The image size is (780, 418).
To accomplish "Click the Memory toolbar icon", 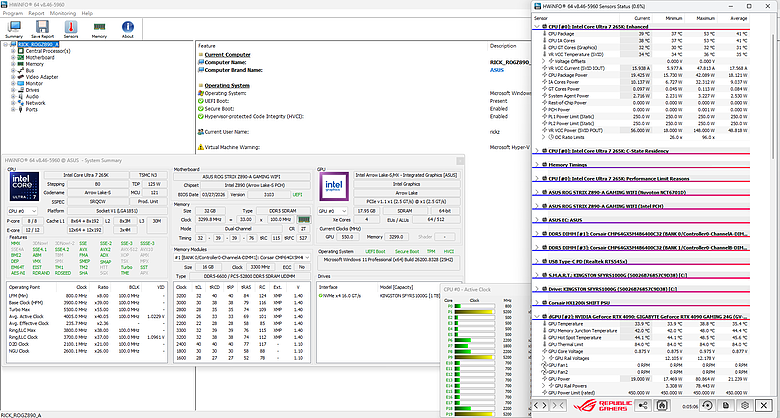I will 99,29.
